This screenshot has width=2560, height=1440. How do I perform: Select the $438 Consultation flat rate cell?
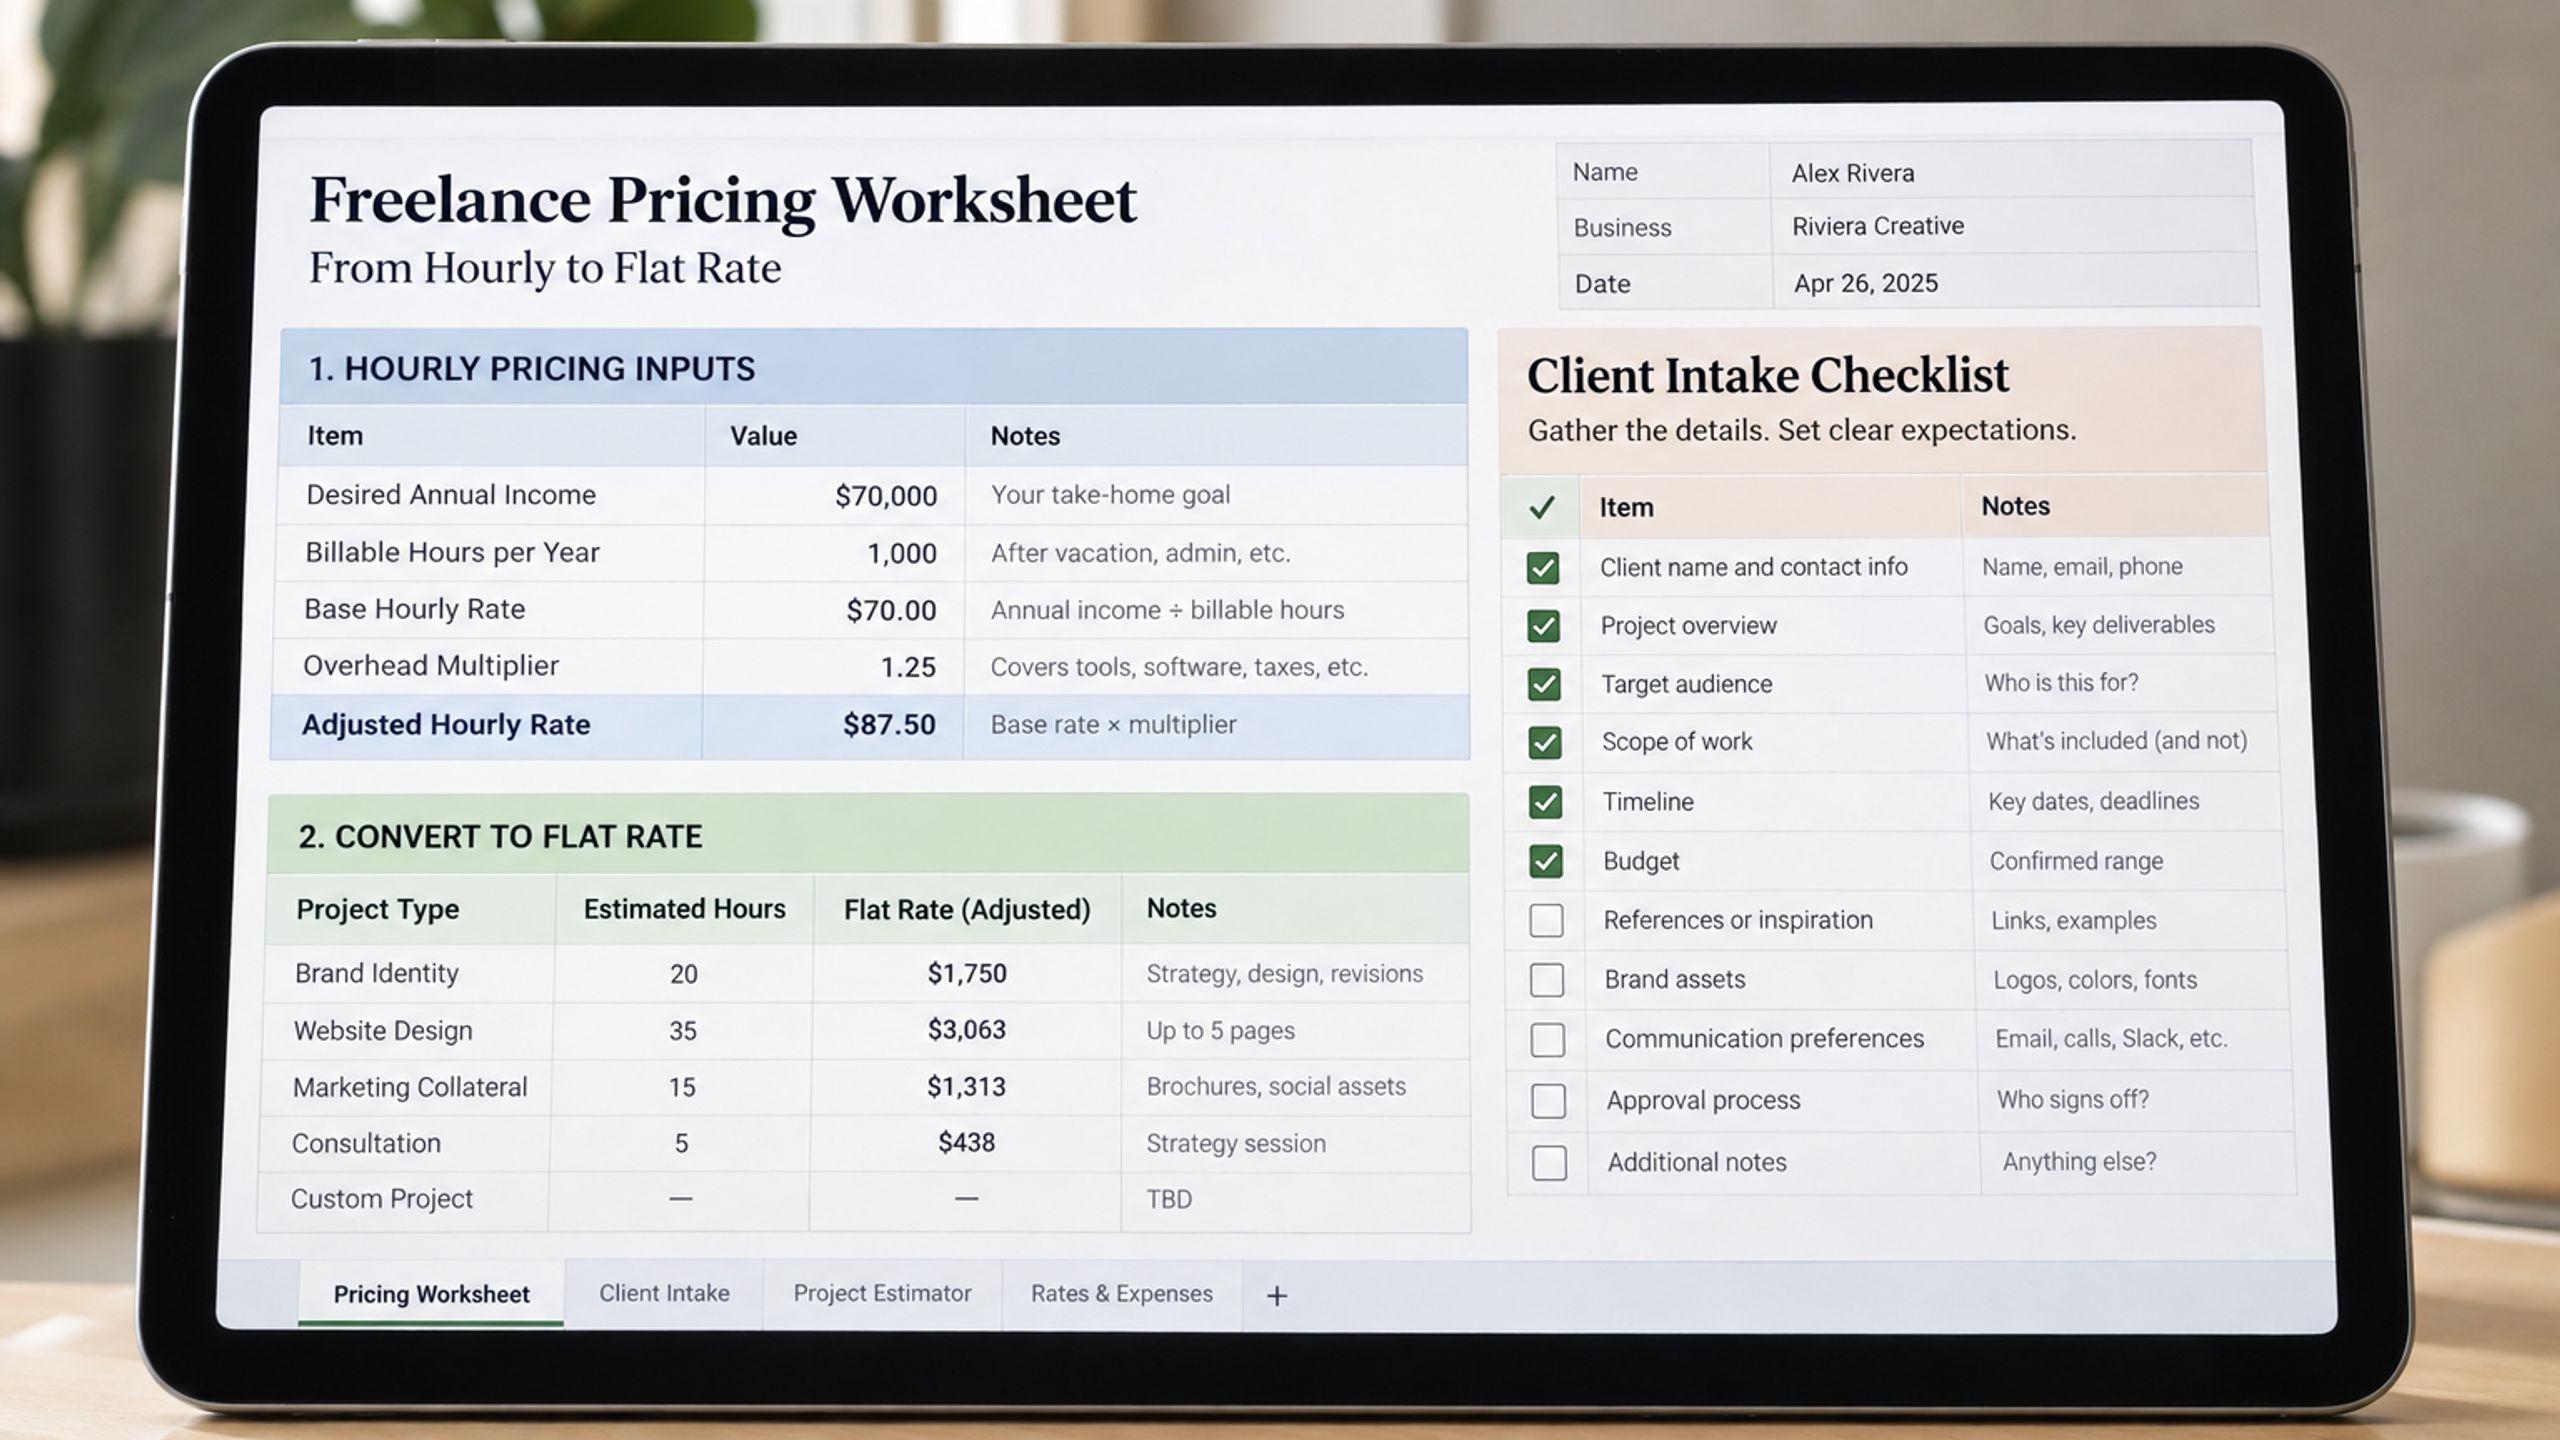pos(966,1143)
